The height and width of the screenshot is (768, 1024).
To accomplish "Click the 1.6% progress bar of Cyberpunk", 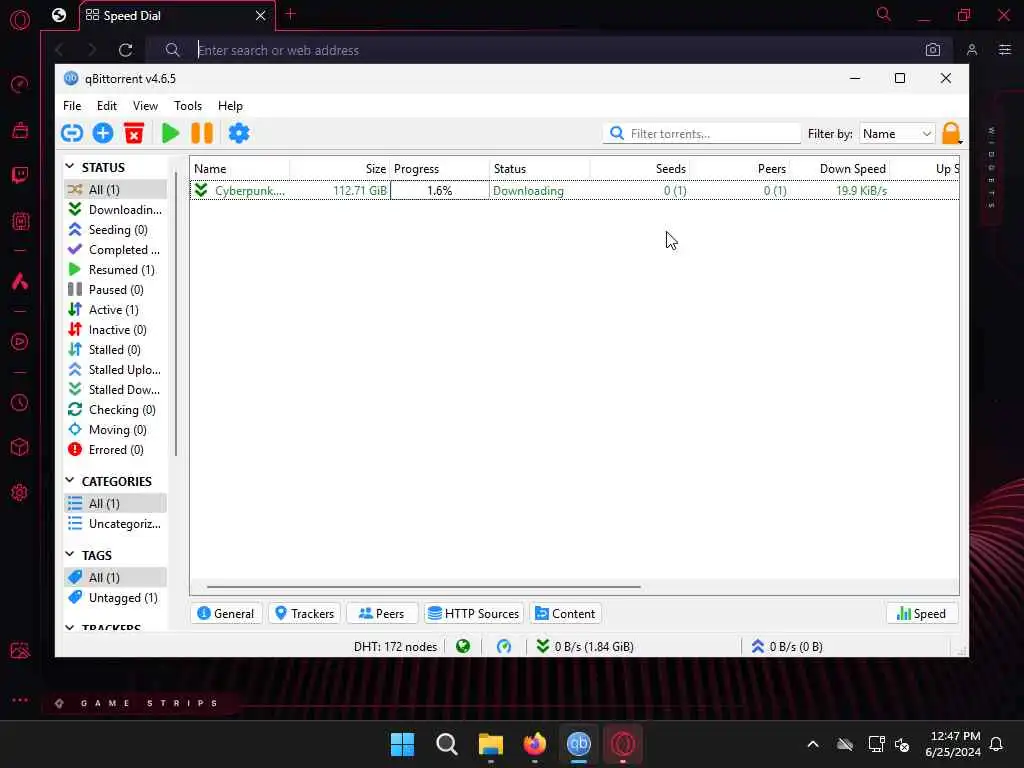I will 440,191.
